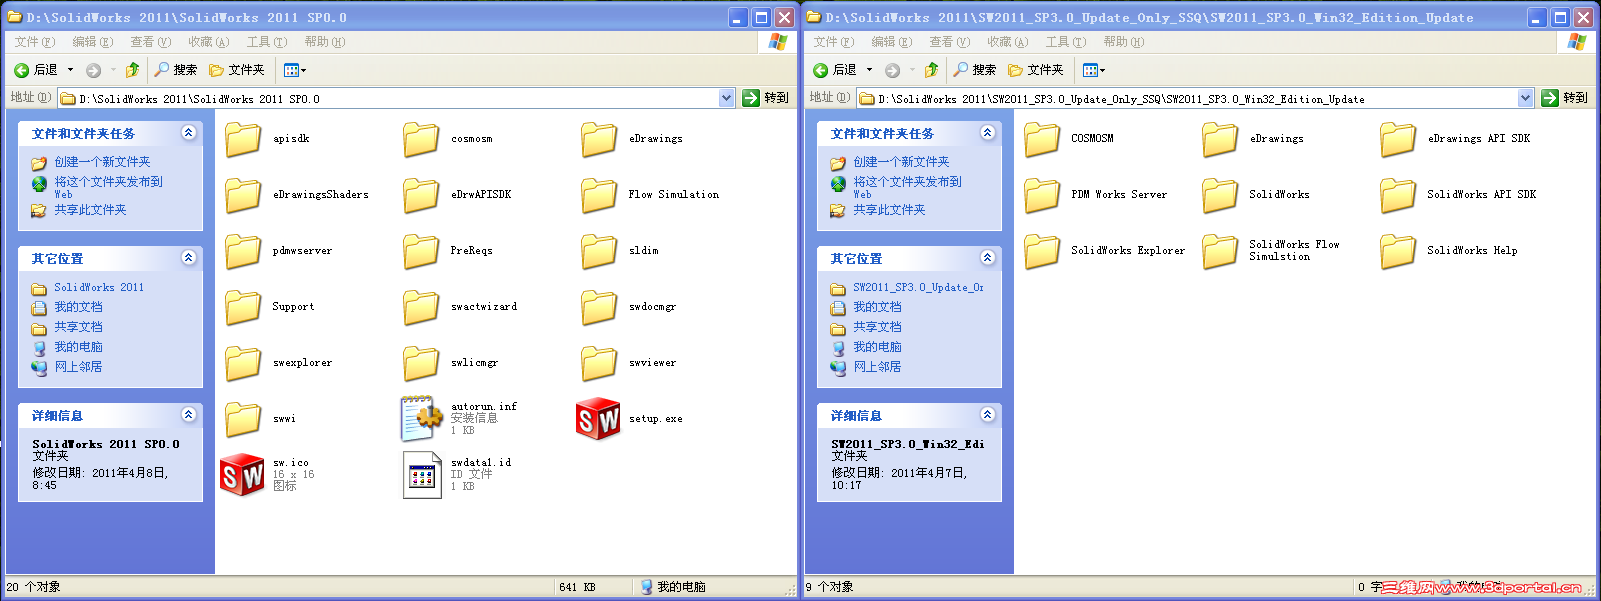Collapse File and Folder Tasks panel in left window
The image size is (1601, 601).
188,133
